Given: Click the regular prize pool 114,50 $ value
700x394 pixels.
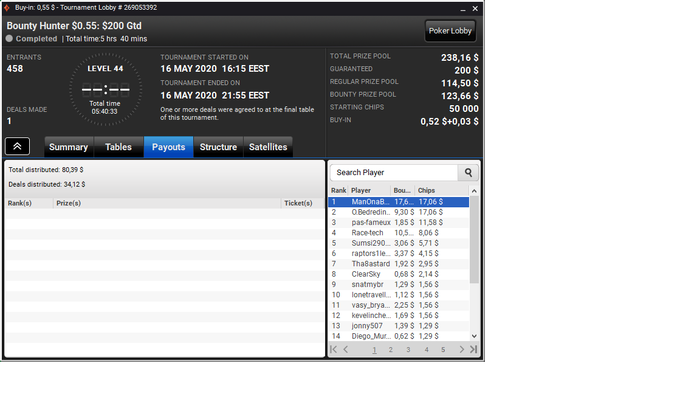Looking at the screenshot, I should pyautogui.click(x=459, y=83).
